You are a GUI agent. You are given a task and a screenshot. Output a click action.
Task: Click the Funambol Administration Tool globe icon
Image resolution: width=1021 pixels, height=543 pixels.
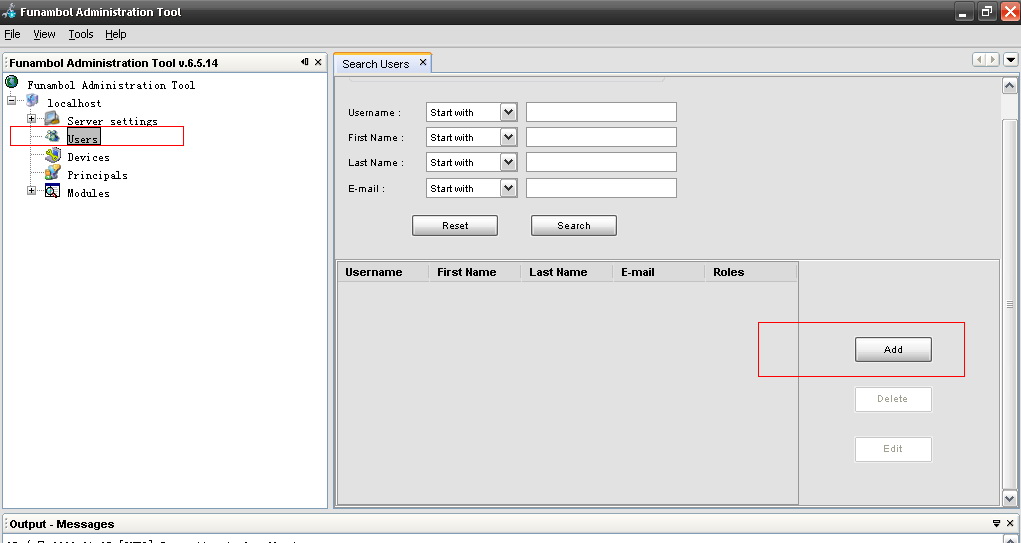click(x=12, y=82)
